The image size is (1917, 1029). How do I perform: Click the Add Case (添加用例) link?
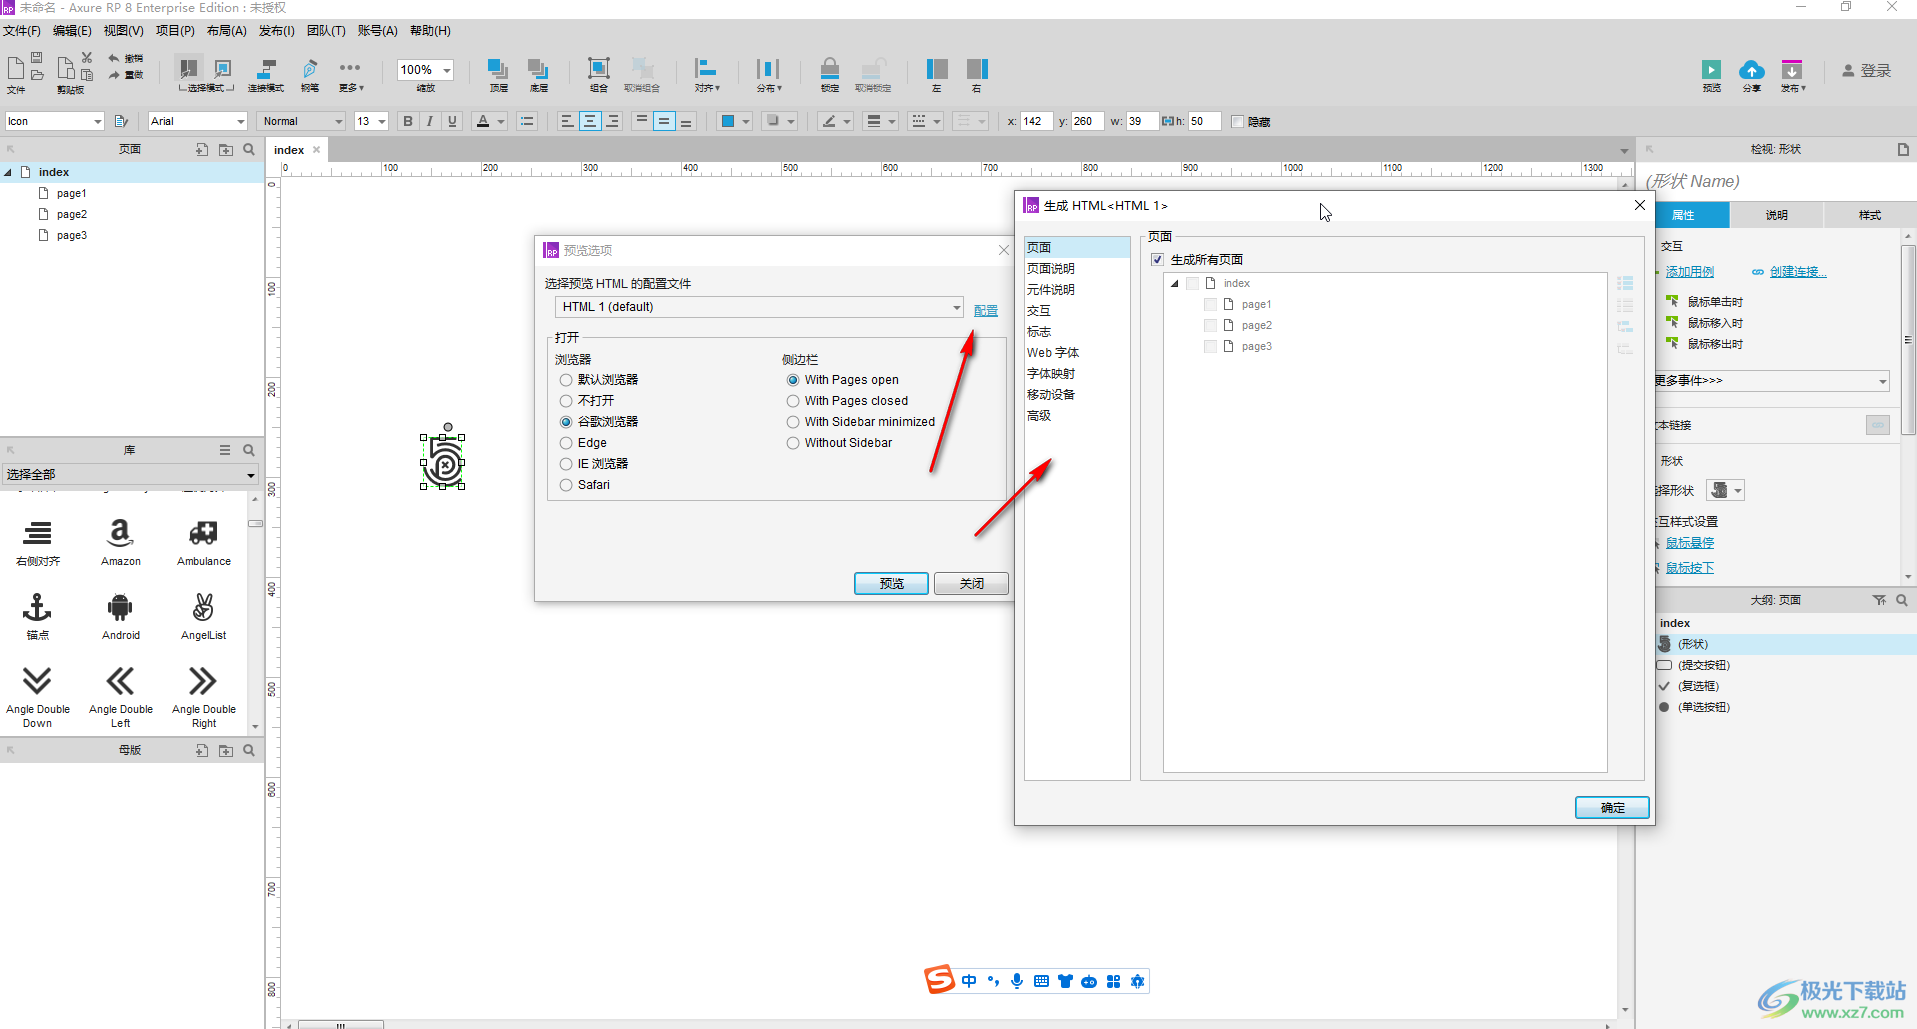(1690, 272)
